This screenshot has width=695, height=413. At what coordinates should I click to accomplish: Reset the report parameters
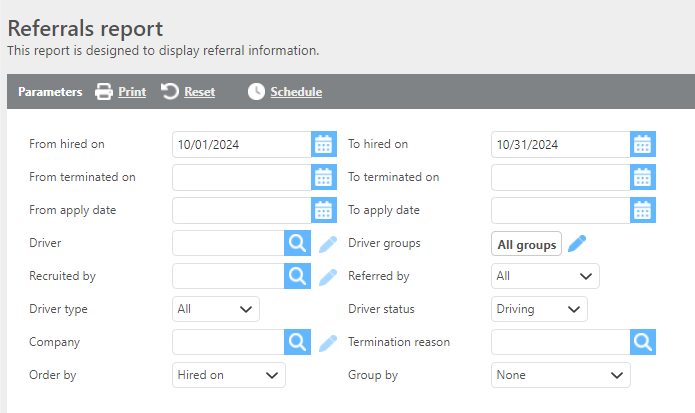[188, 92]
